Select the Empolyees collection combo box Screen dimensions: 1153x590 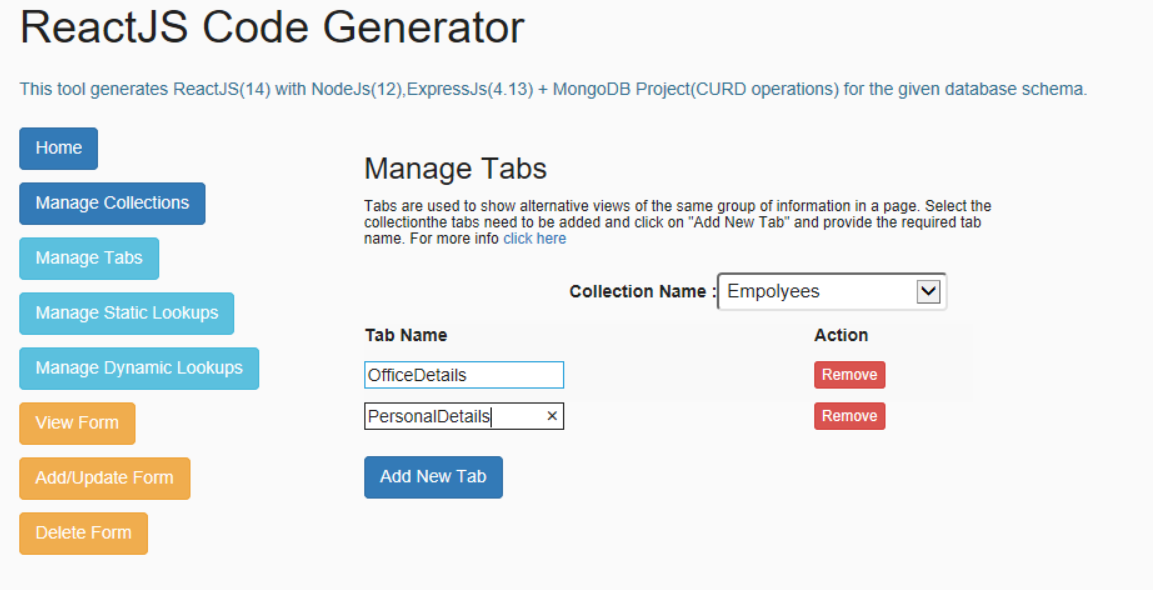point(832,291)
